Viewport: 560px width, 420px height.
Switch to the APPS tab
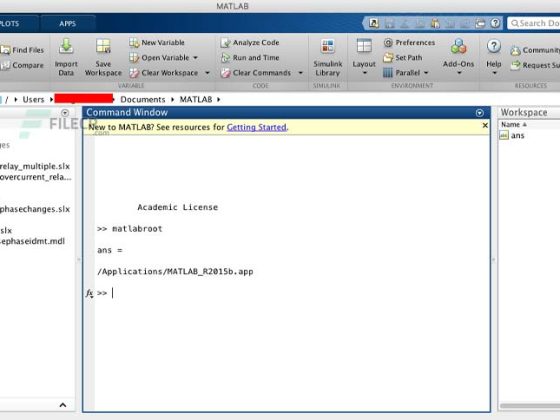pyautogui.click(x=68, y=24)
